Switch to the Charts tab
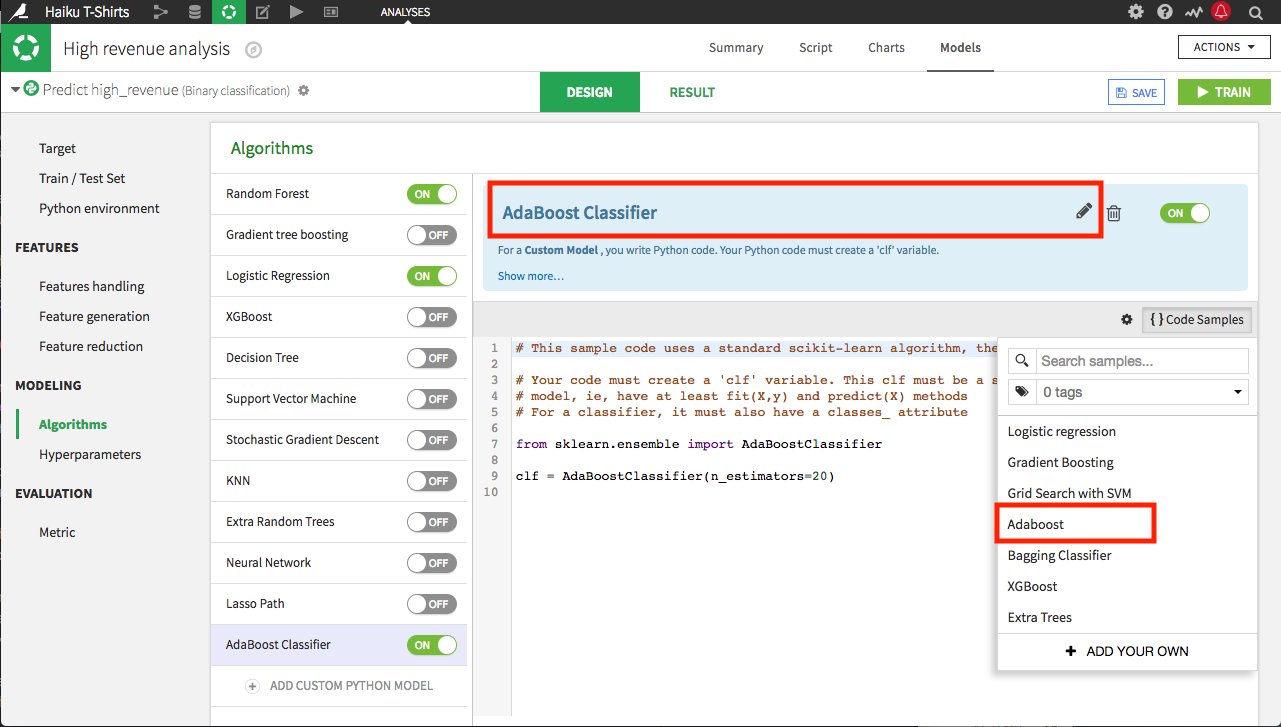Viewport: 1281px width, 727px height. [x=886, y=48]
